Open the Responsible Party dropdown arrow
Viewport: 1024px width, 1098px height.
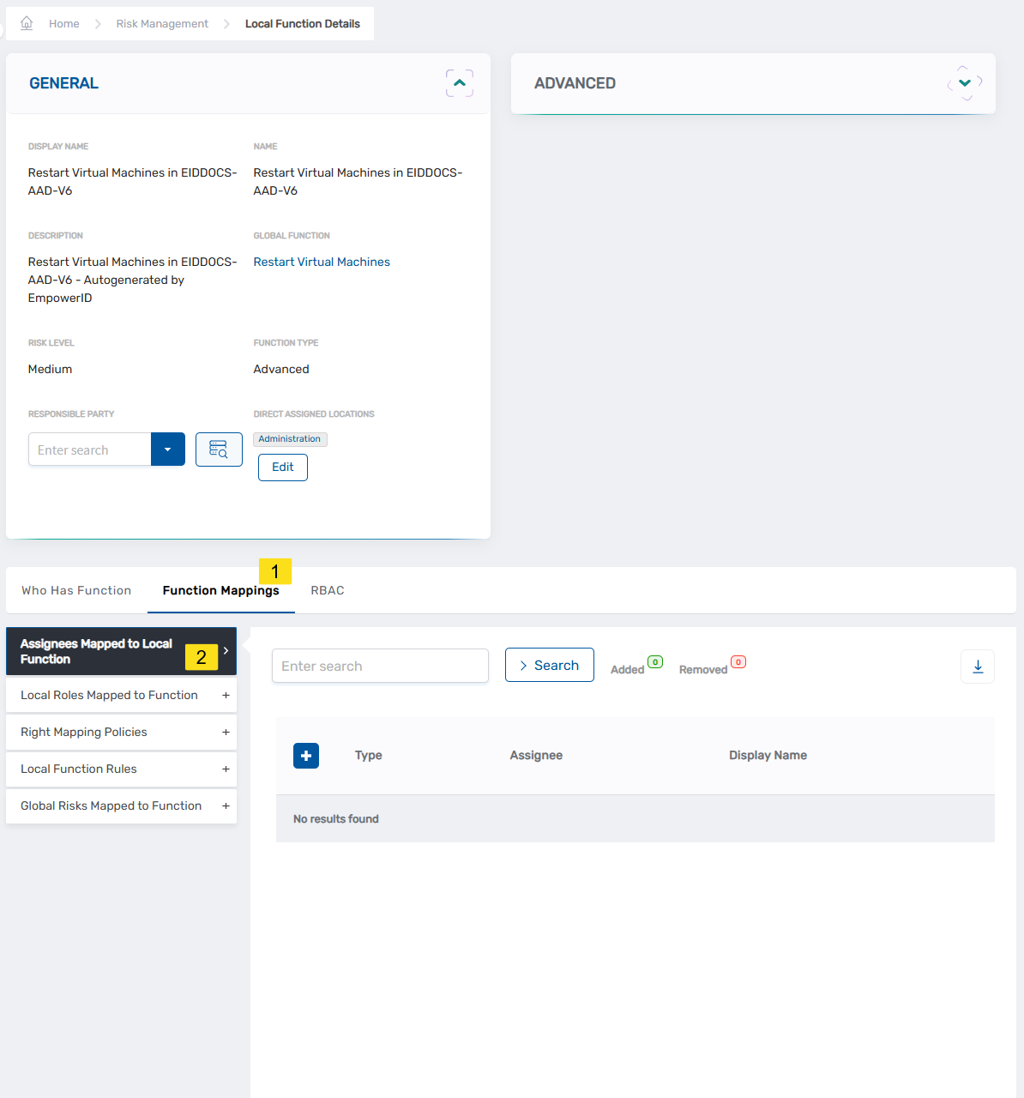click(168, 450)
